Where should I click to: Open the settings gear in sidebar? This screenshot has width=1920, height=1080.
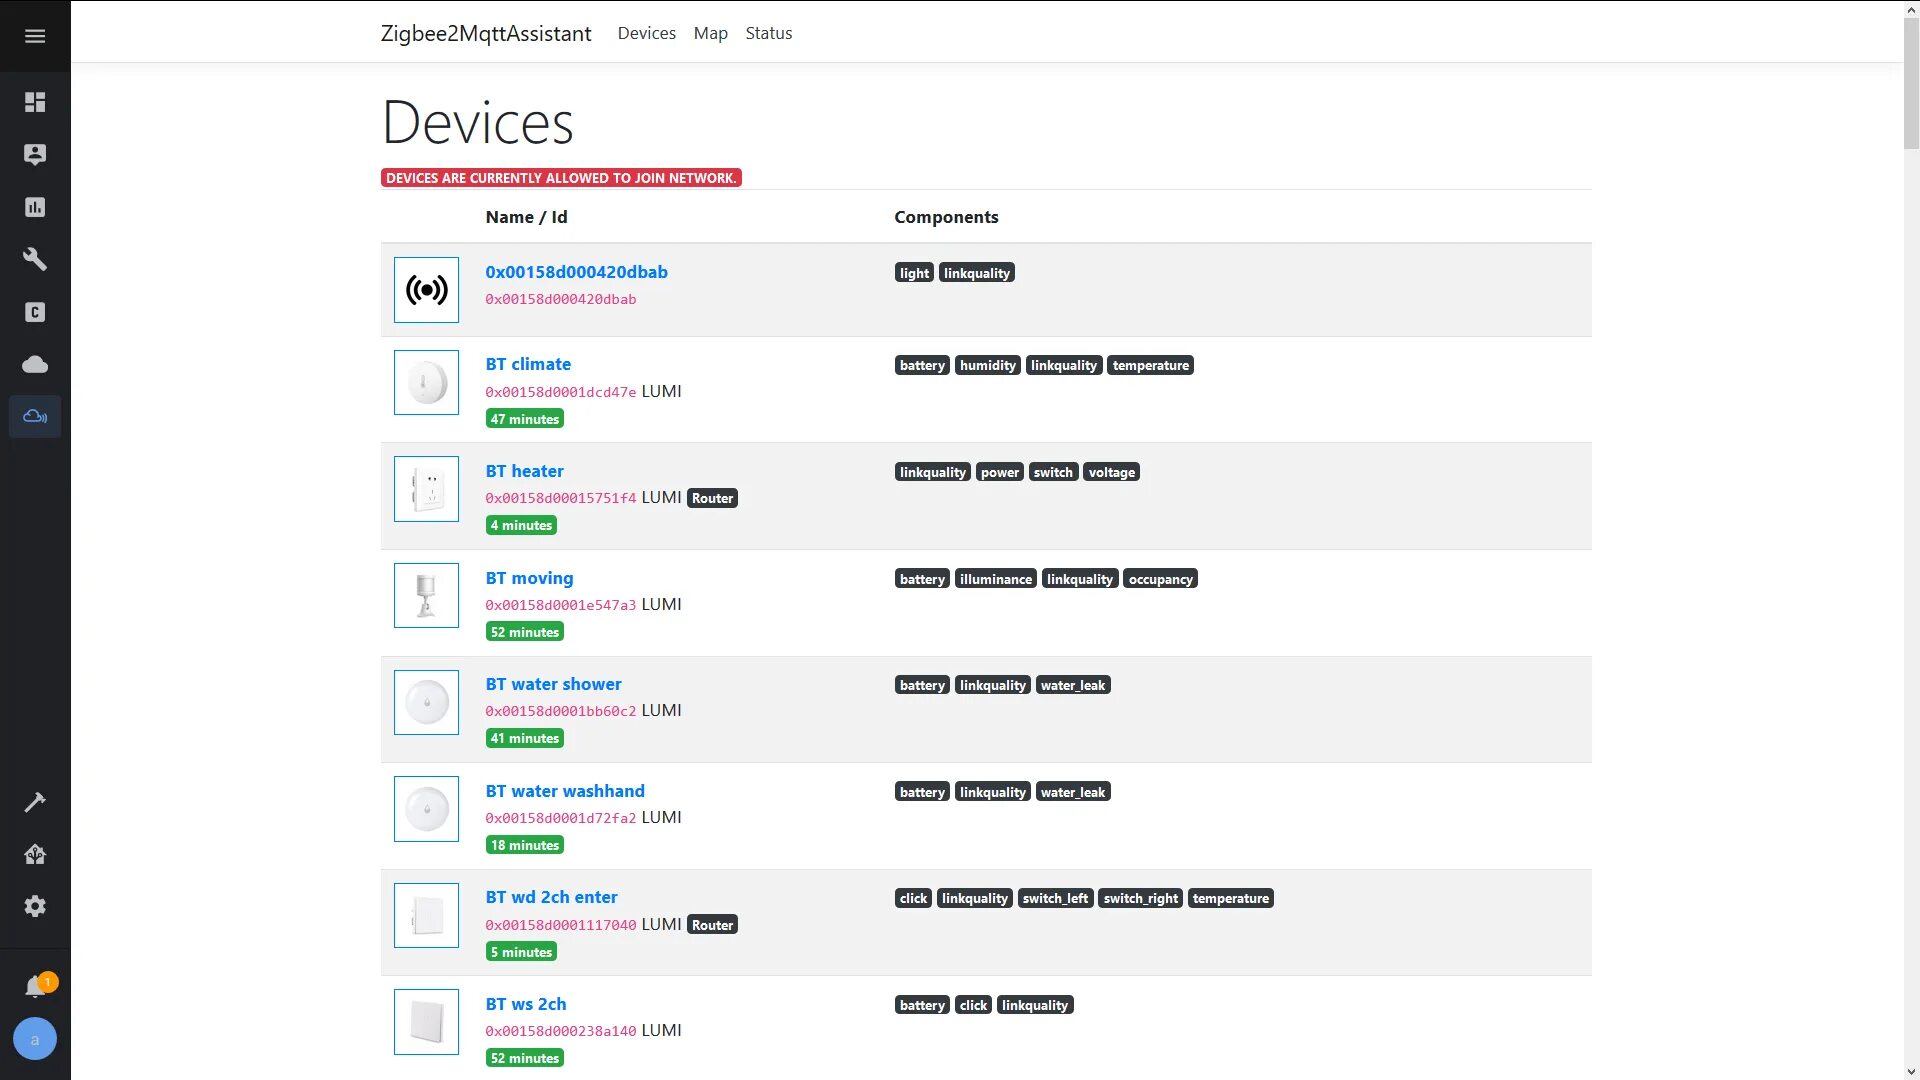coord(35,906)
